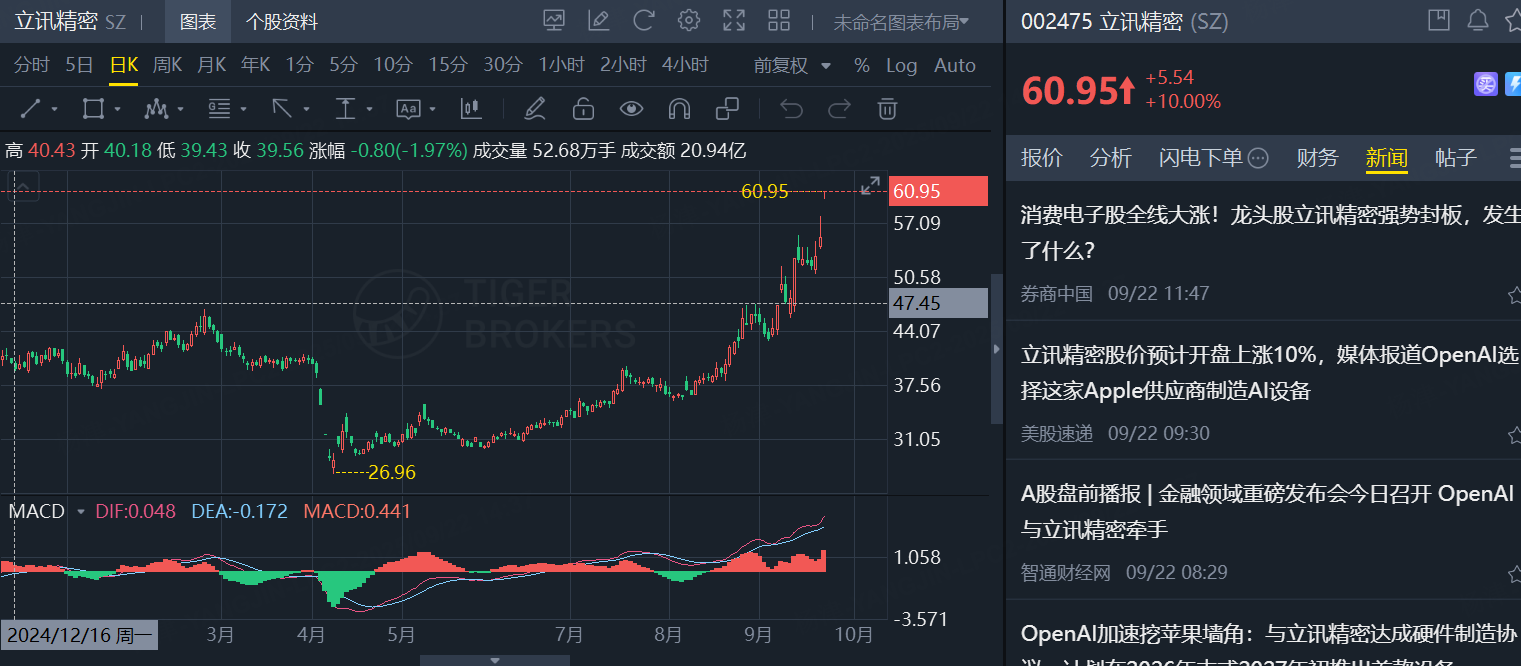Click the bookmark note icon beside 002475

[1439, 20]
